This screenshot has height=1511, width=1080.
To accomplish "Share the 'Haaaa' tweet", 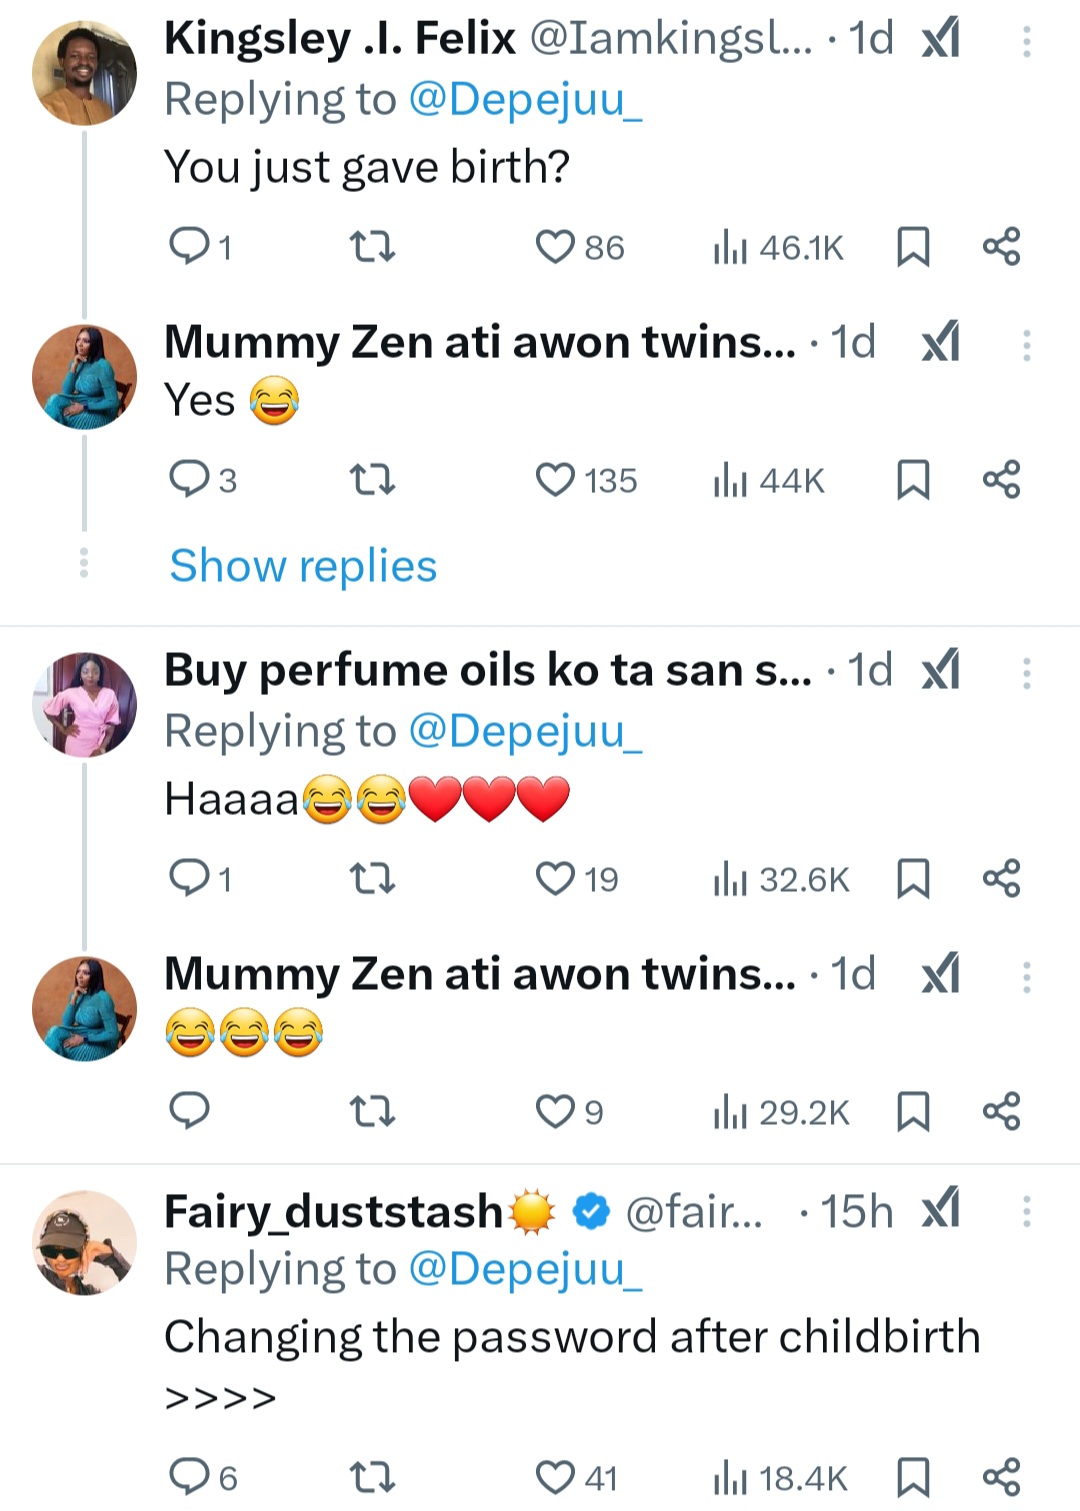I will point(1001,879).
